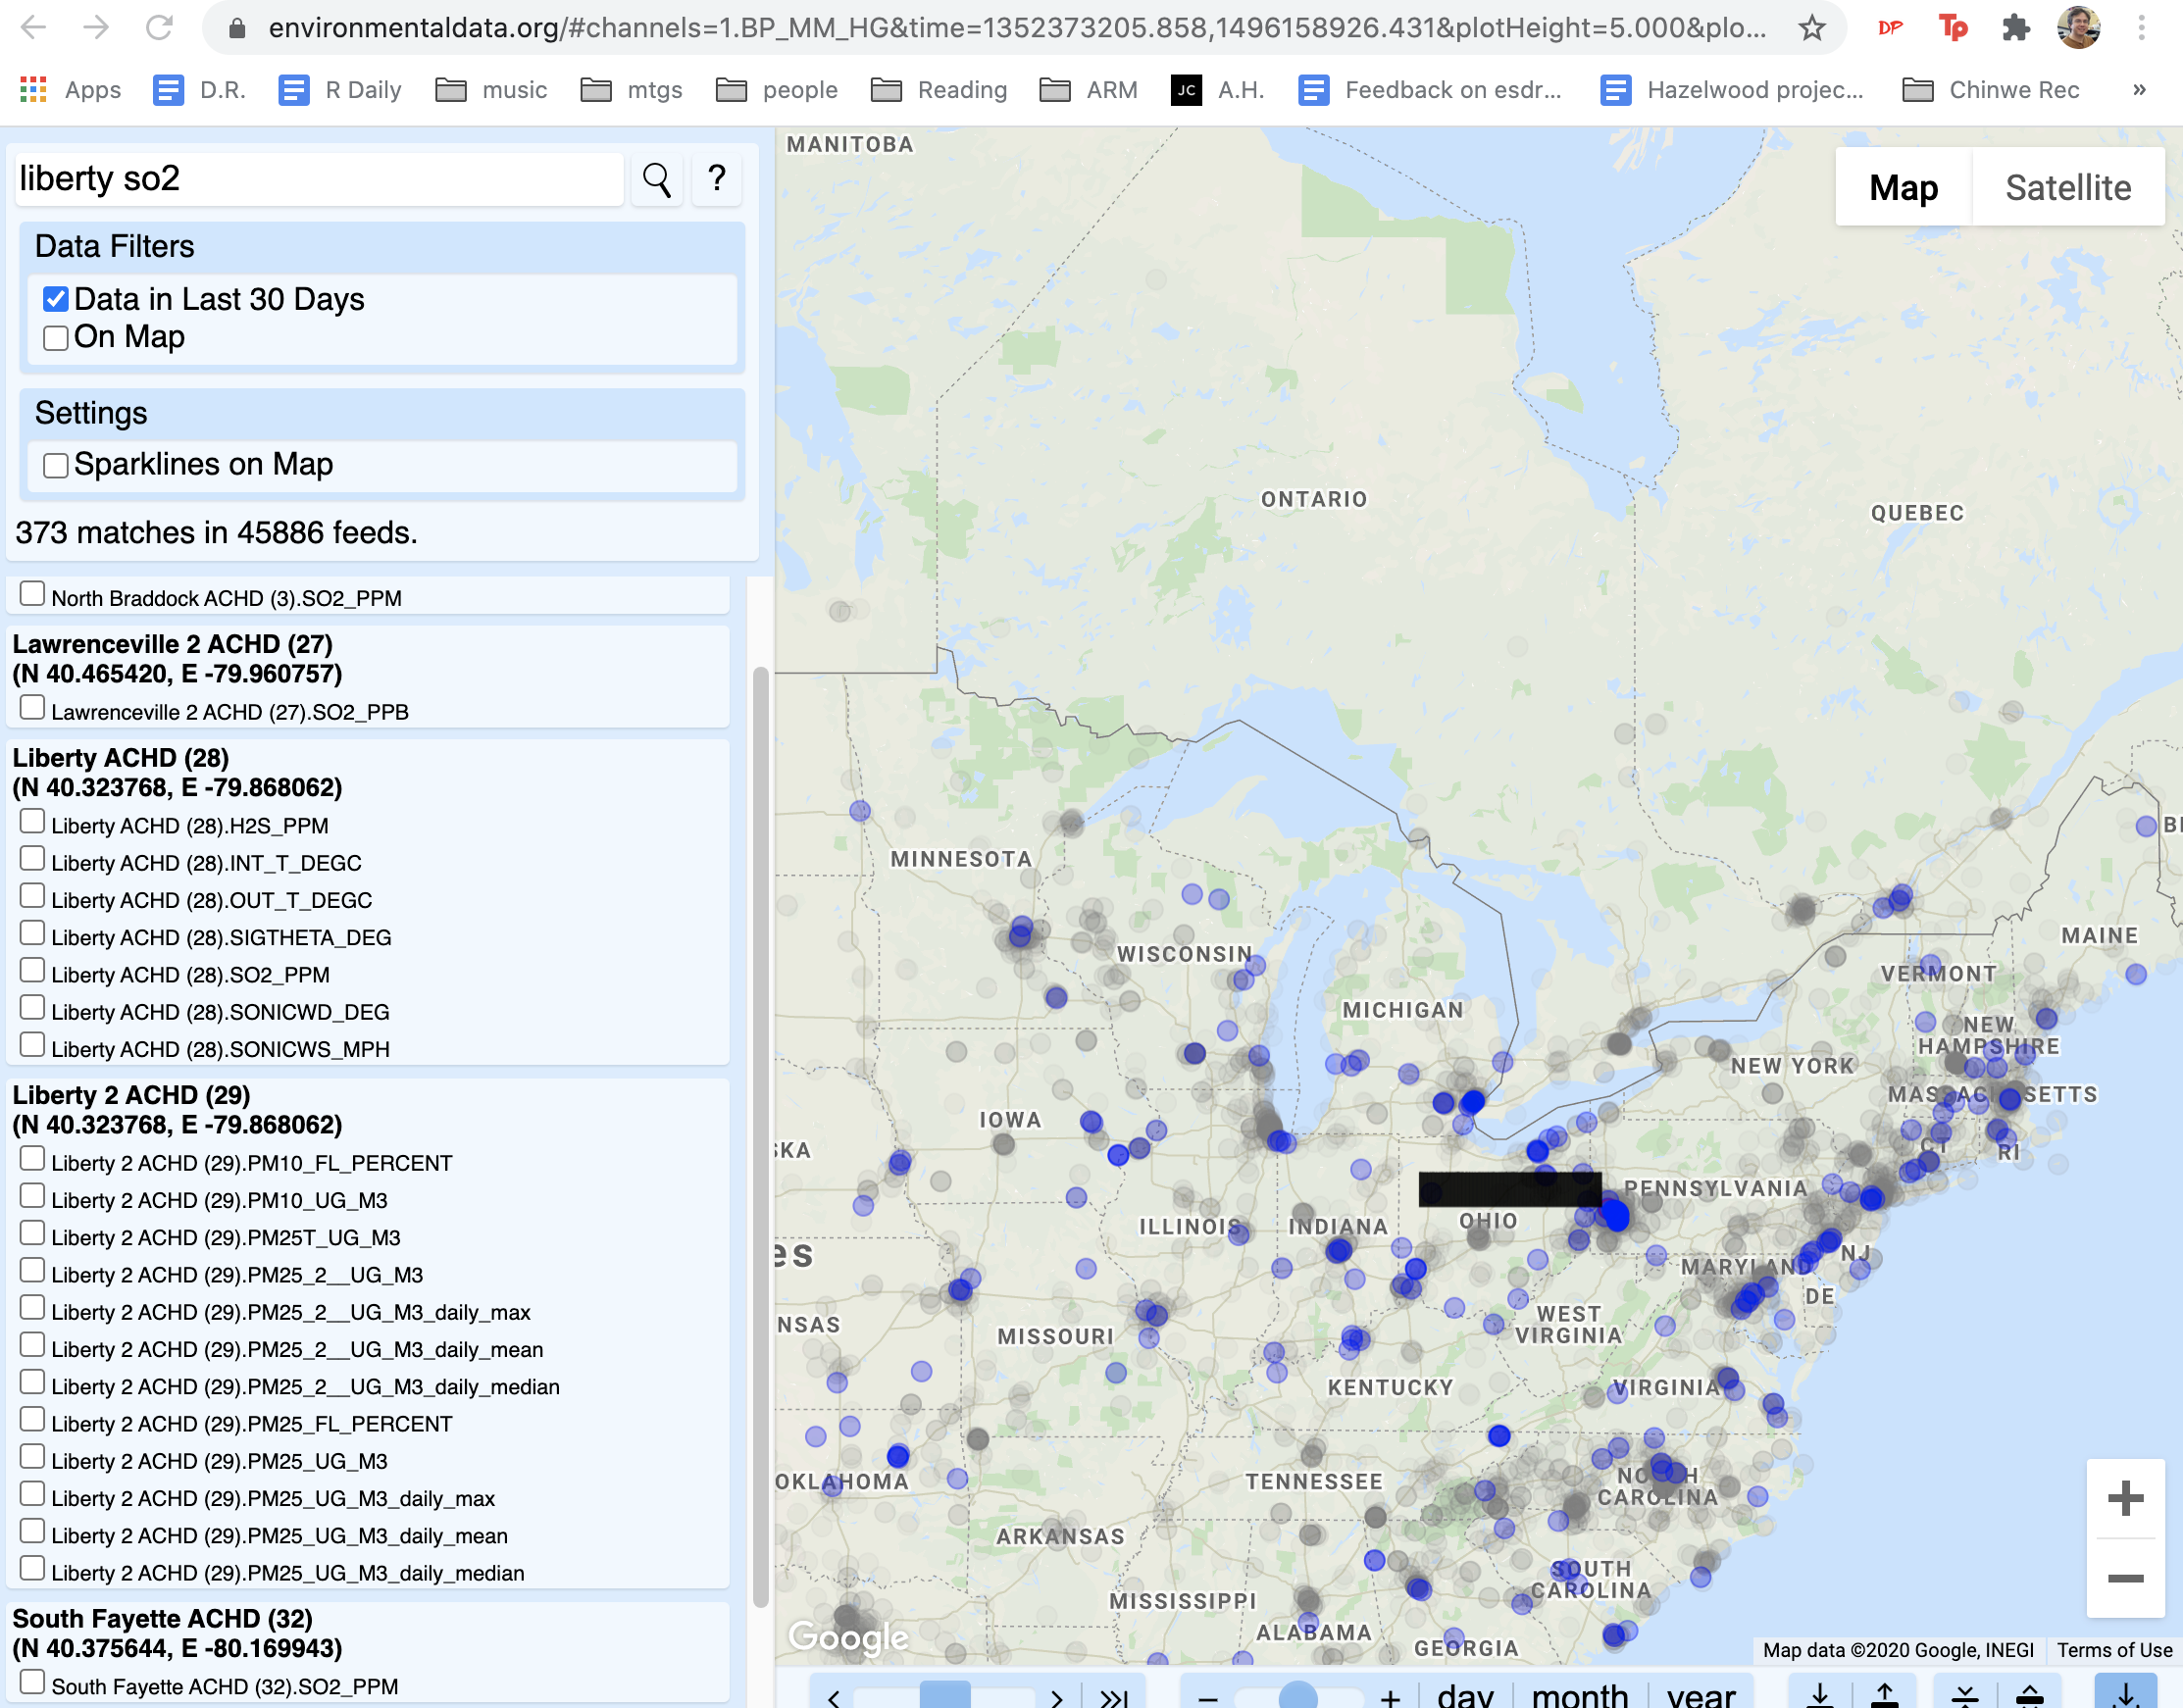Step timeline left with left arrow
Viewport: 2183px width, 1708px height.
(x=834, y=1697)
